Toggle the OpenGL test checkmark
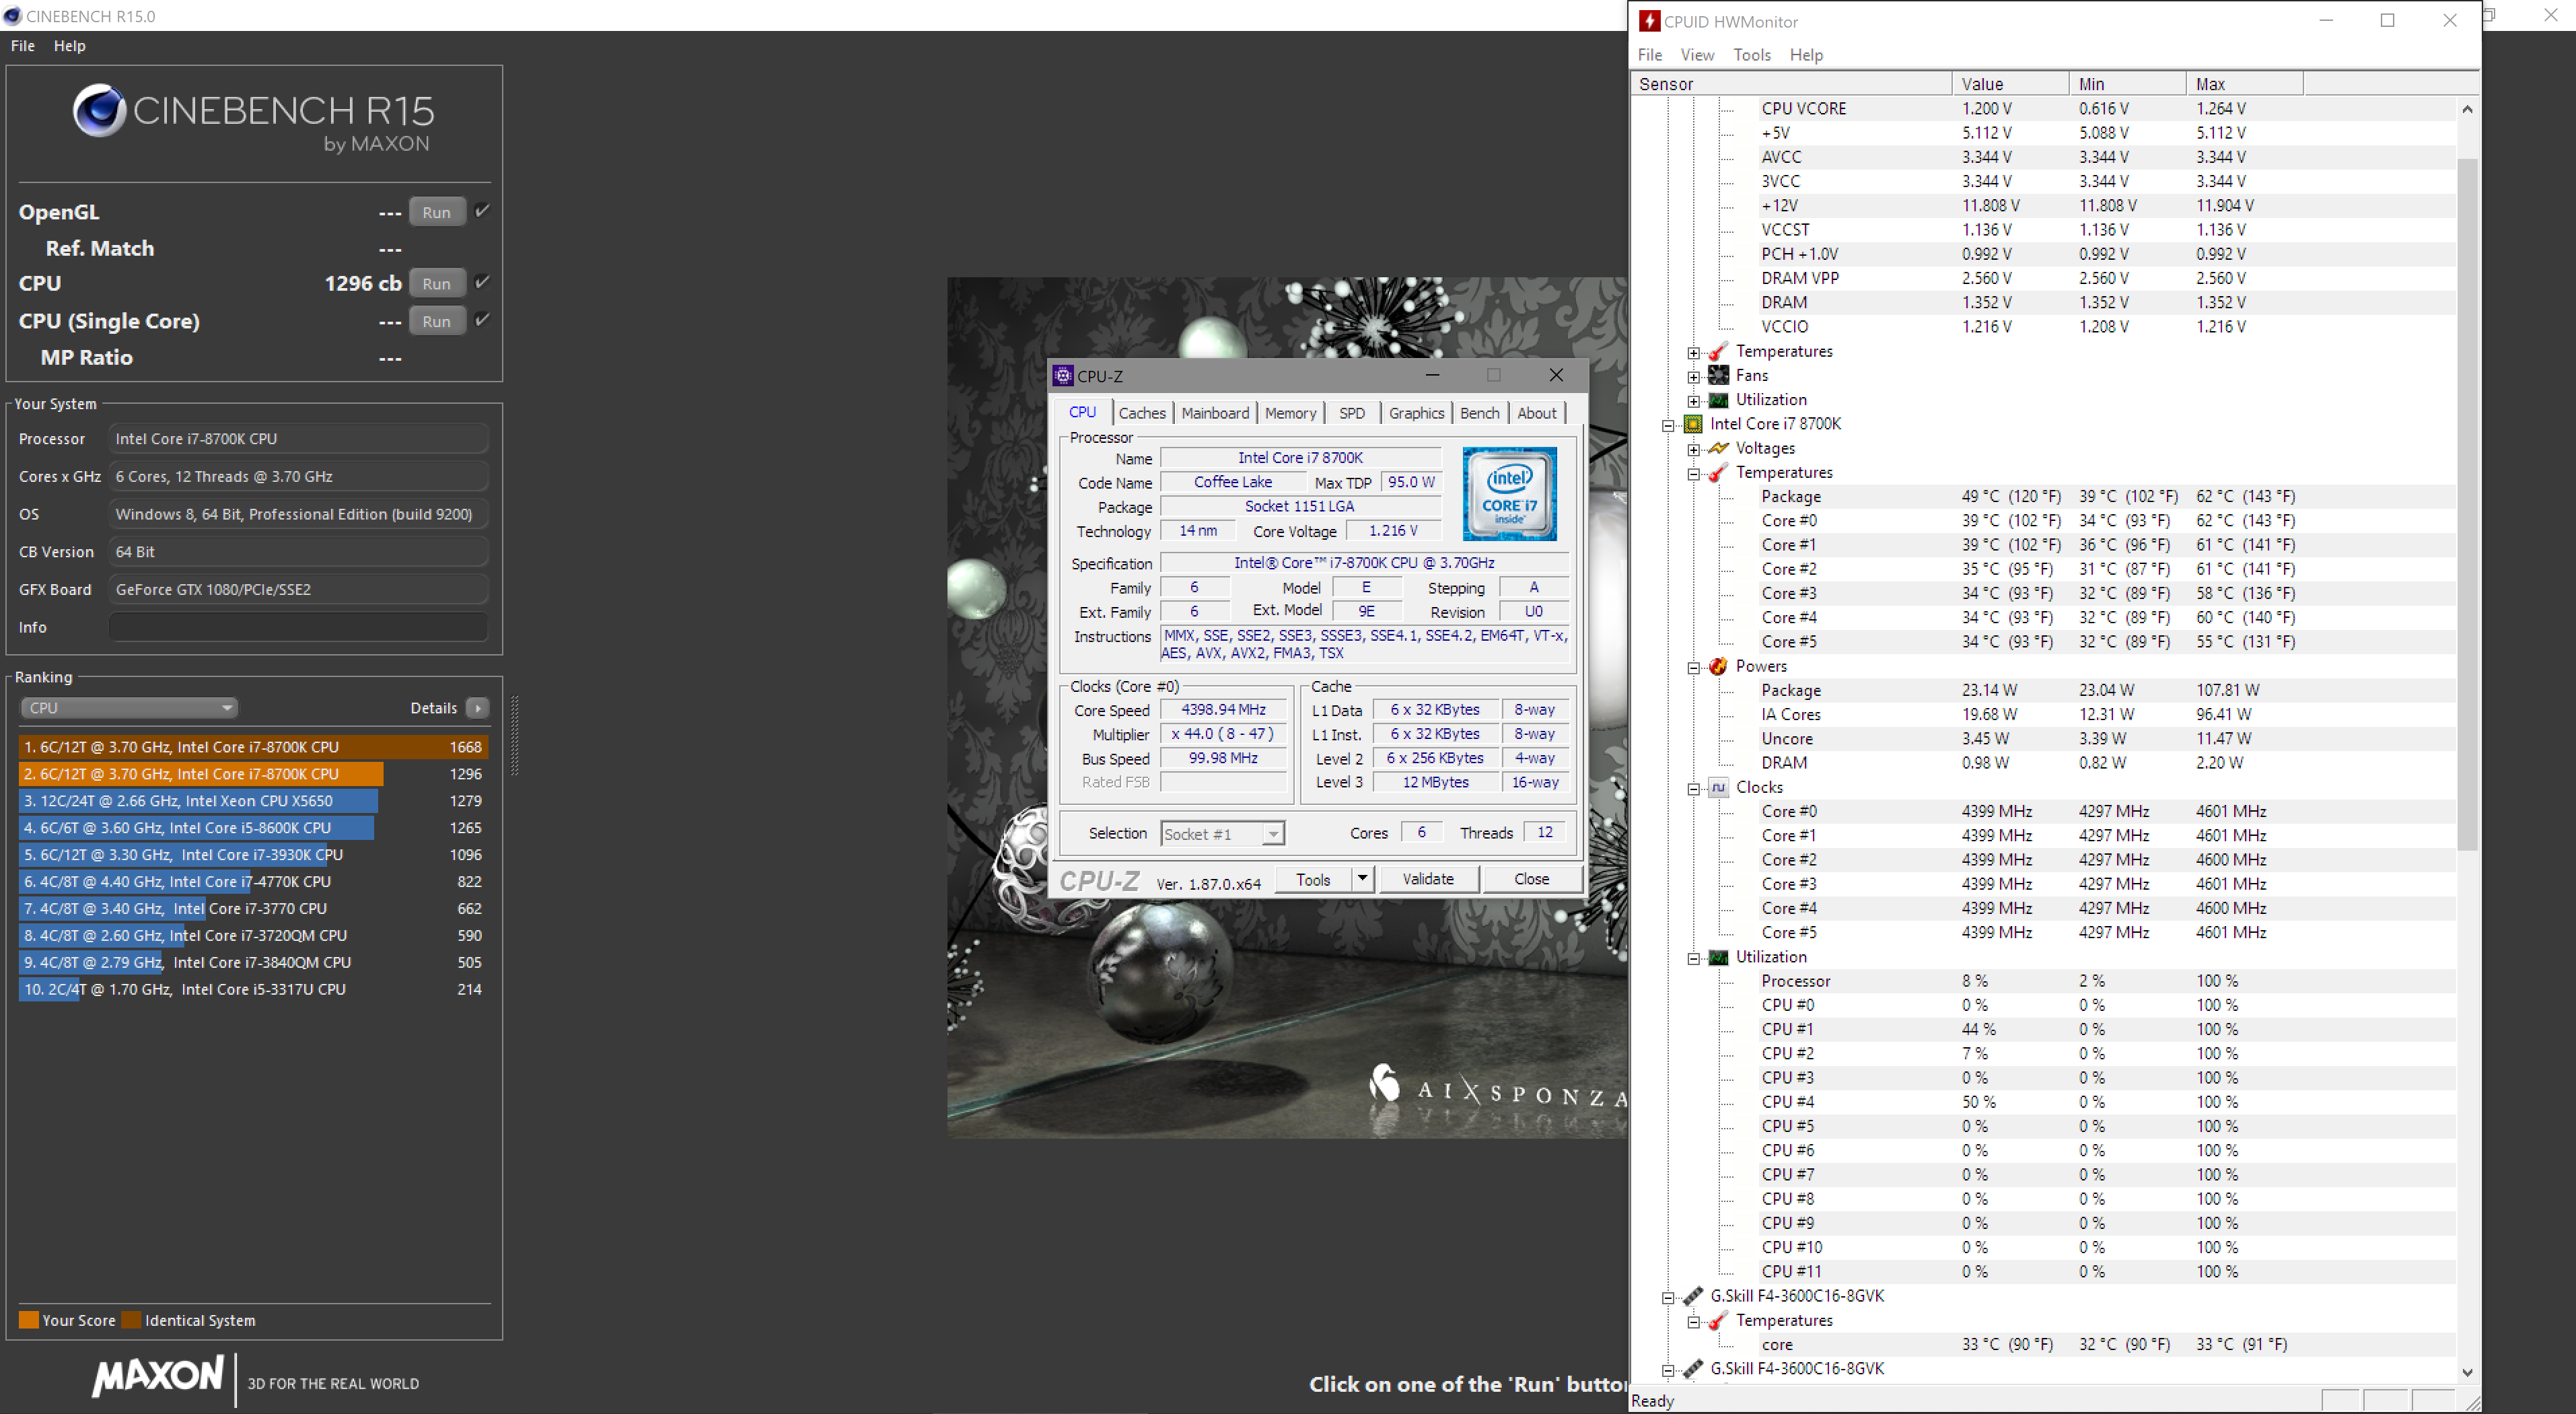 click(482, 211)
